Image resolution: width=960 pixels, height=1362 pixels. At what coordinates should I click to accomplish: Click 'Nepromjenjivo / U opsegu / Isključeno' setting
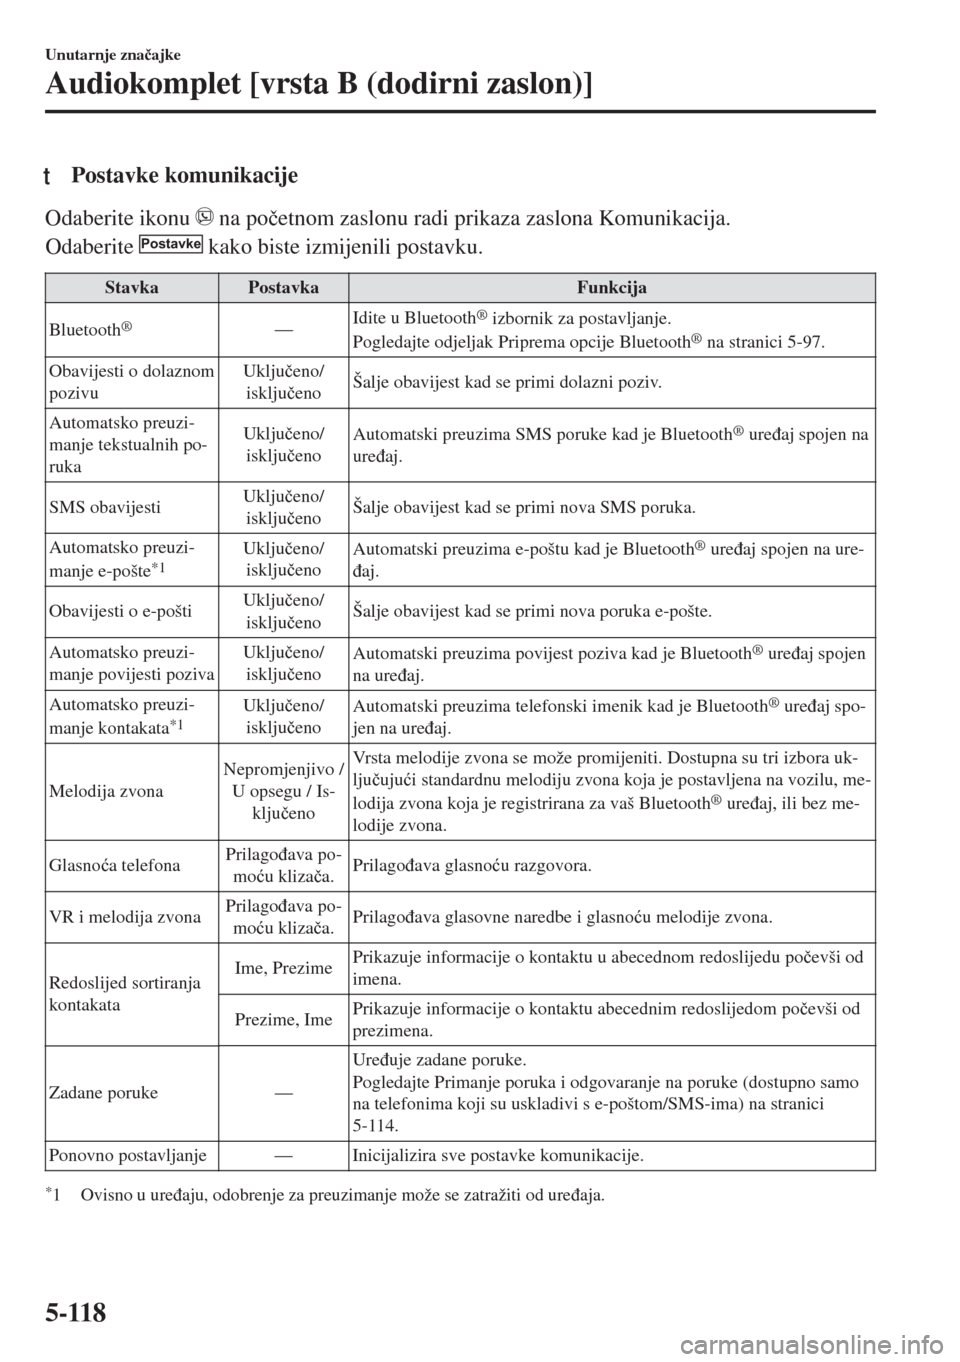(x=284, y=791)
